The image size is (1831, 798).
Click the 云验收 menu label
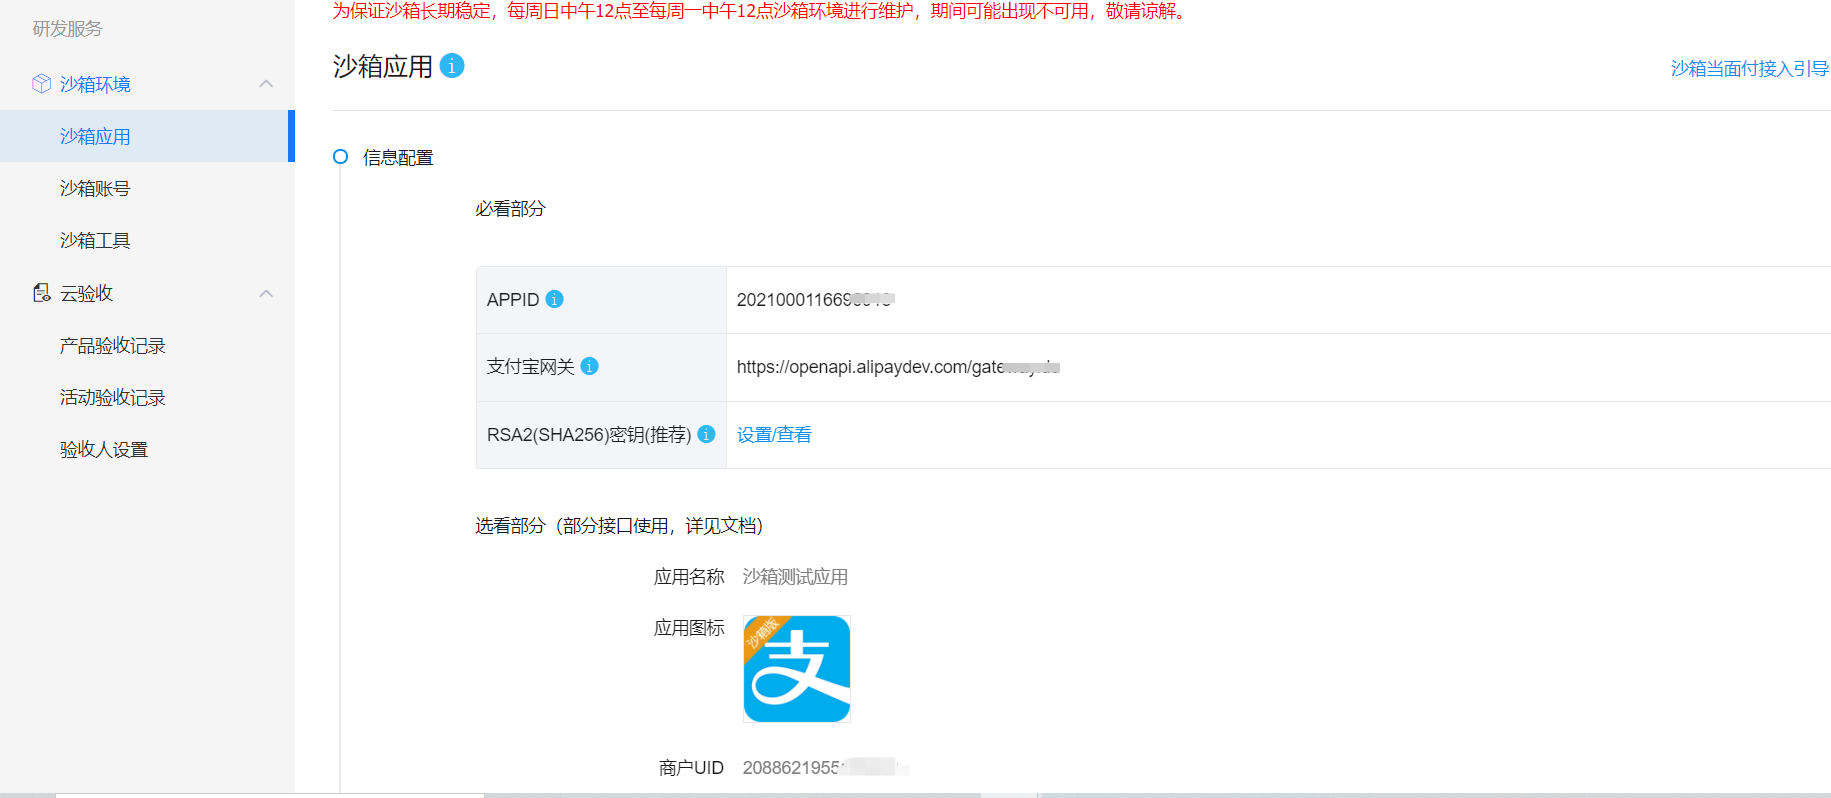pos(86,293)
